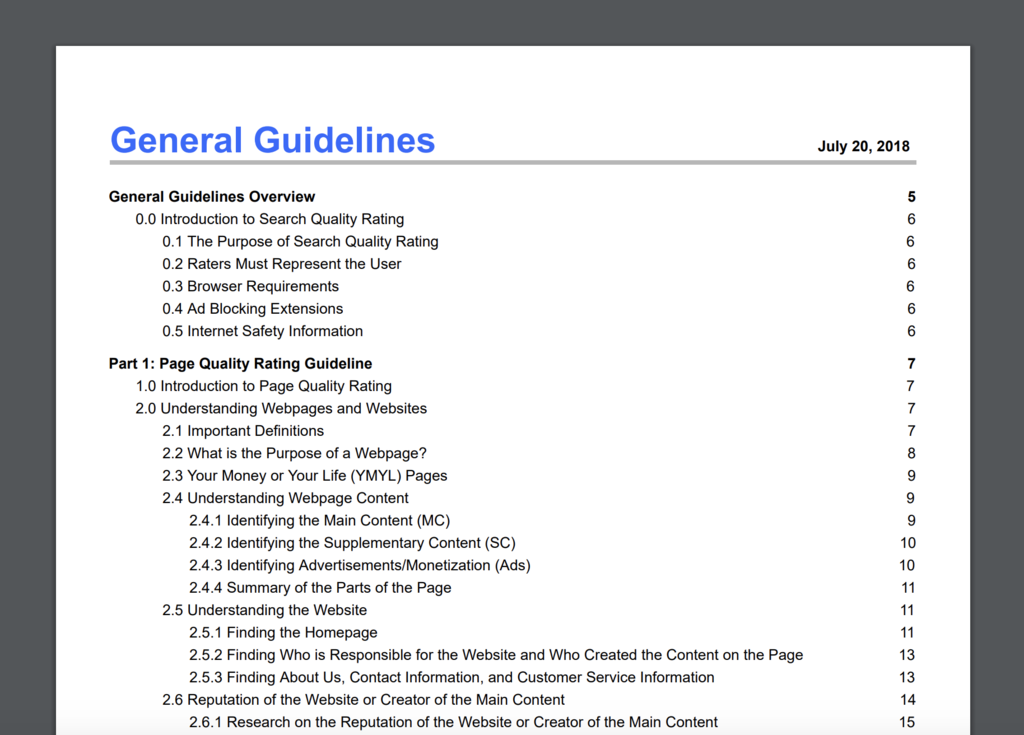The height and width of the screenshot is (735, 1024).
Task: Jump to 2.6.1 Research on the Reputation
Action: tap(453, 722)
